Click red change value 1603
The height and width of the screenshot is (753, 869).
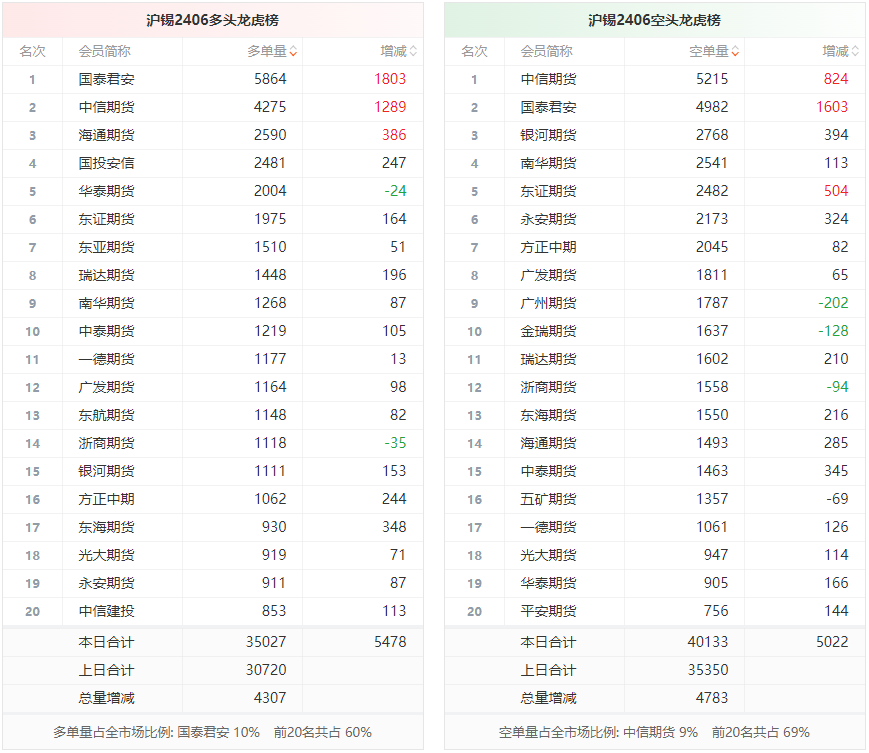(x=832, y=107)
